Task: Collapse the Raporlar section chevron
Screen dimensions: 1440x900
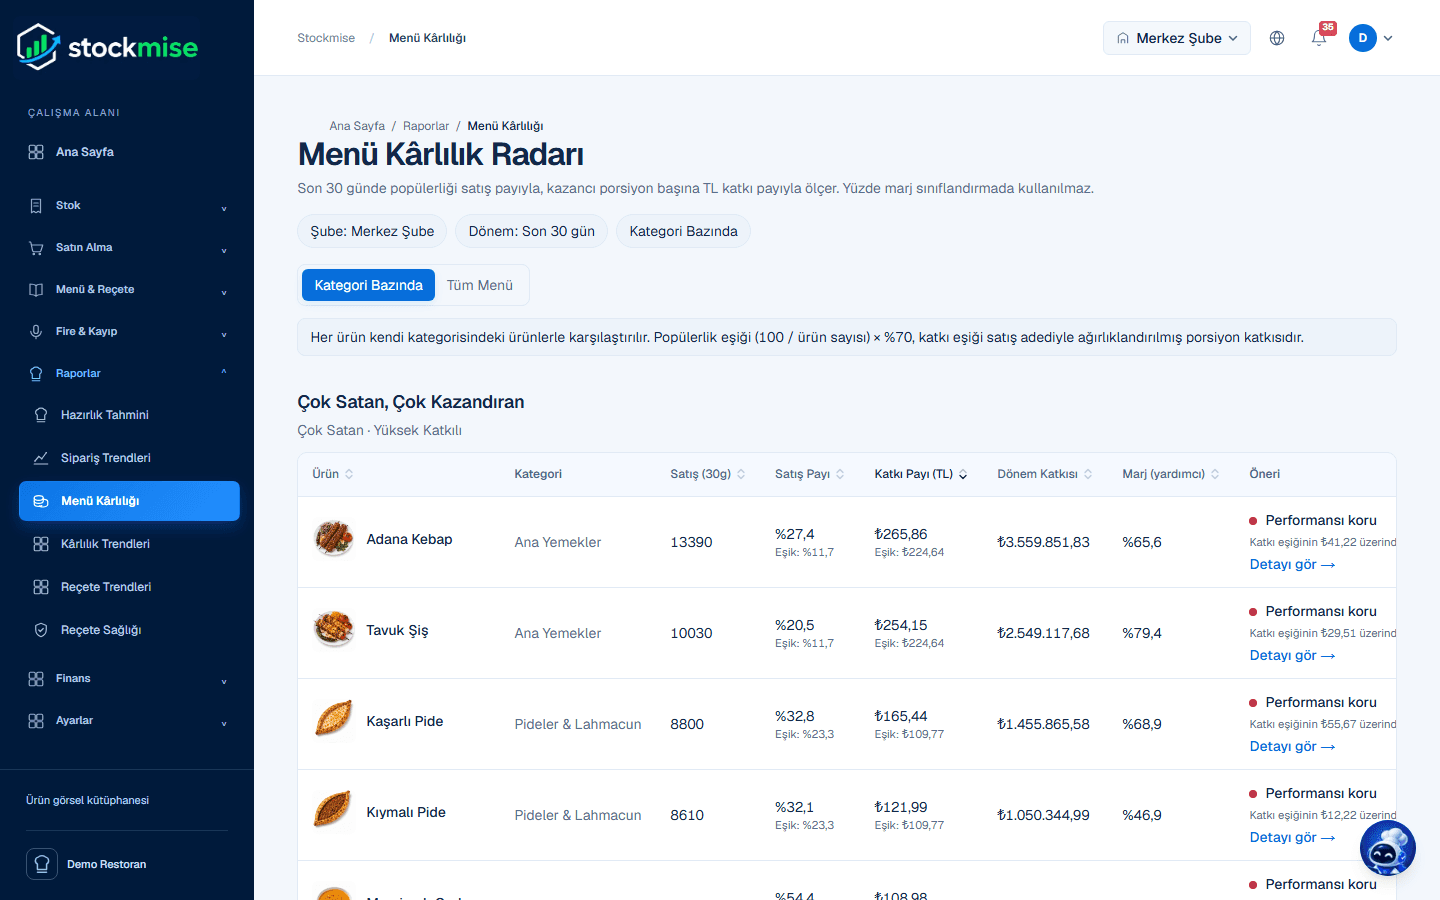Action: [x=224, y=373]
